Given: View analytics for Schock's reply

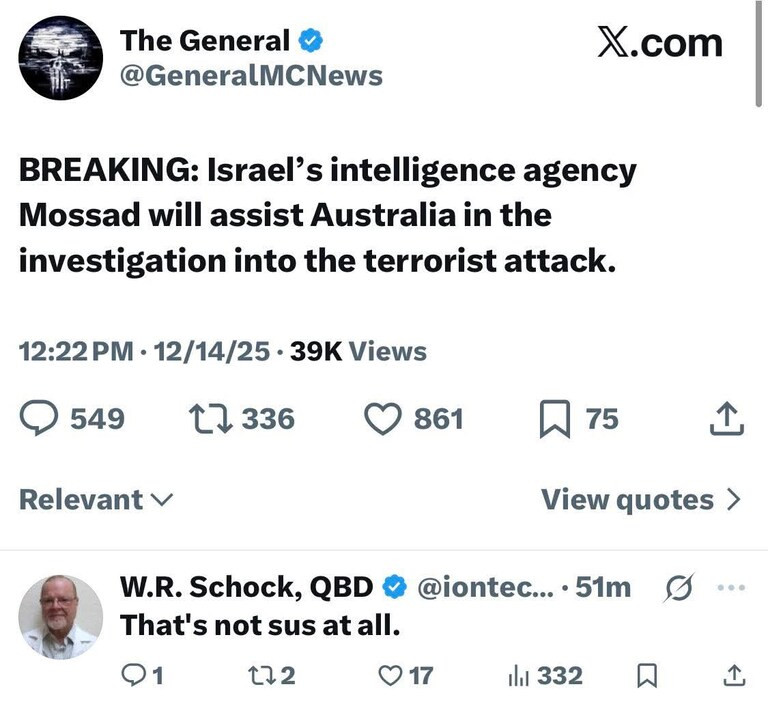Looking at the screenshot, I should tap(520, 676).
